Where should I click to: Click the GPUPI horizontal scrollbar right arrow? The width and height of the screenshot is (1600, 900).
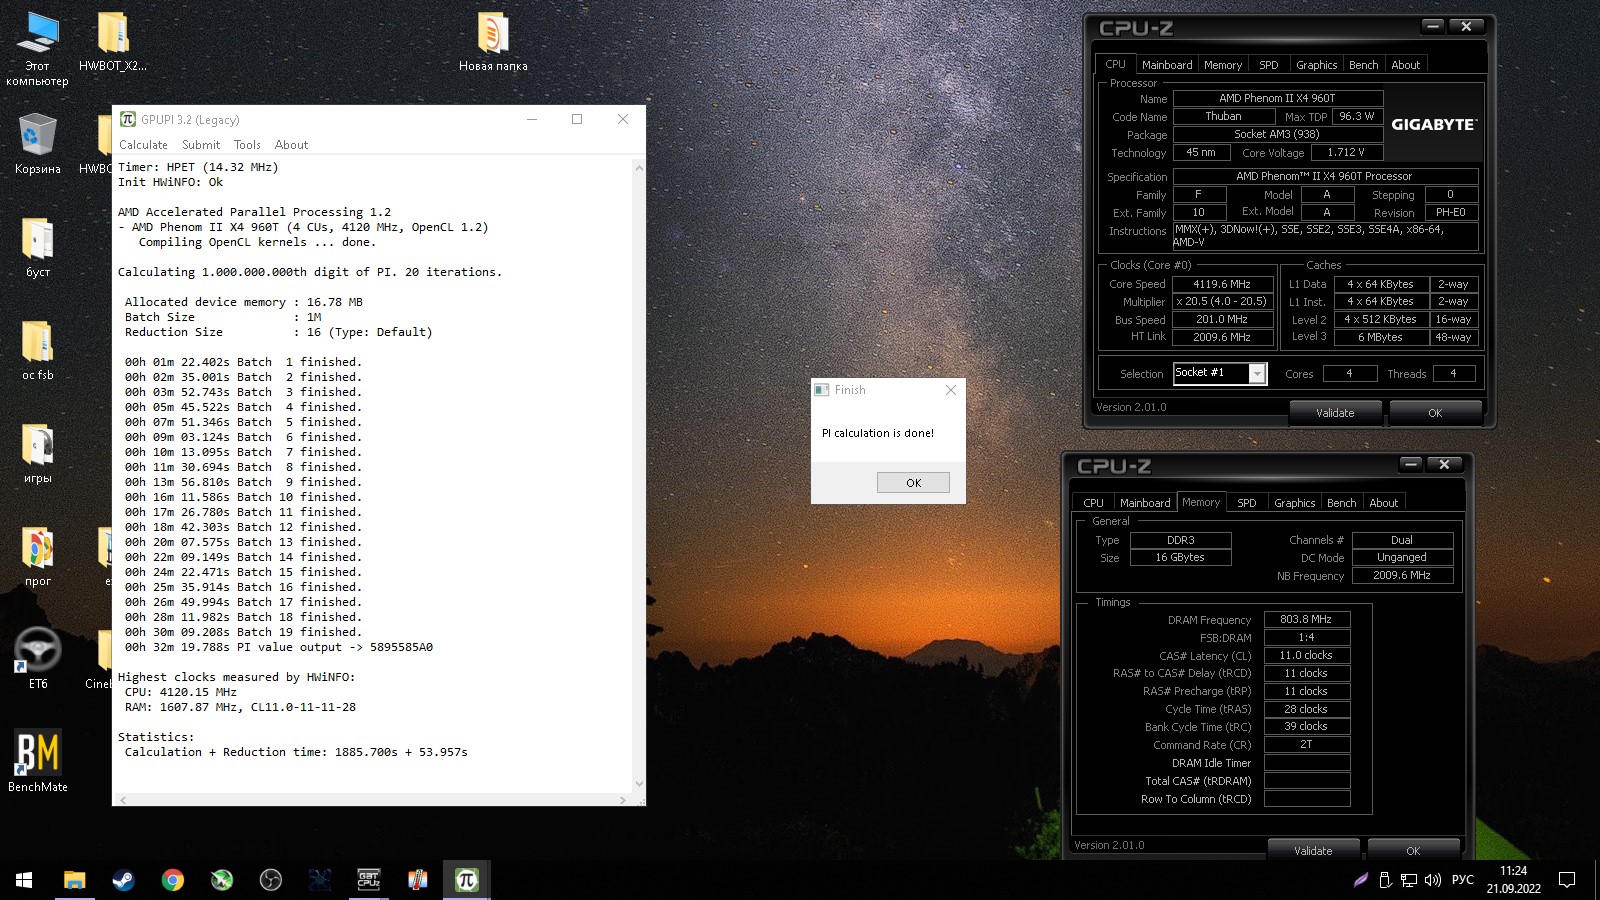point(623,800)
